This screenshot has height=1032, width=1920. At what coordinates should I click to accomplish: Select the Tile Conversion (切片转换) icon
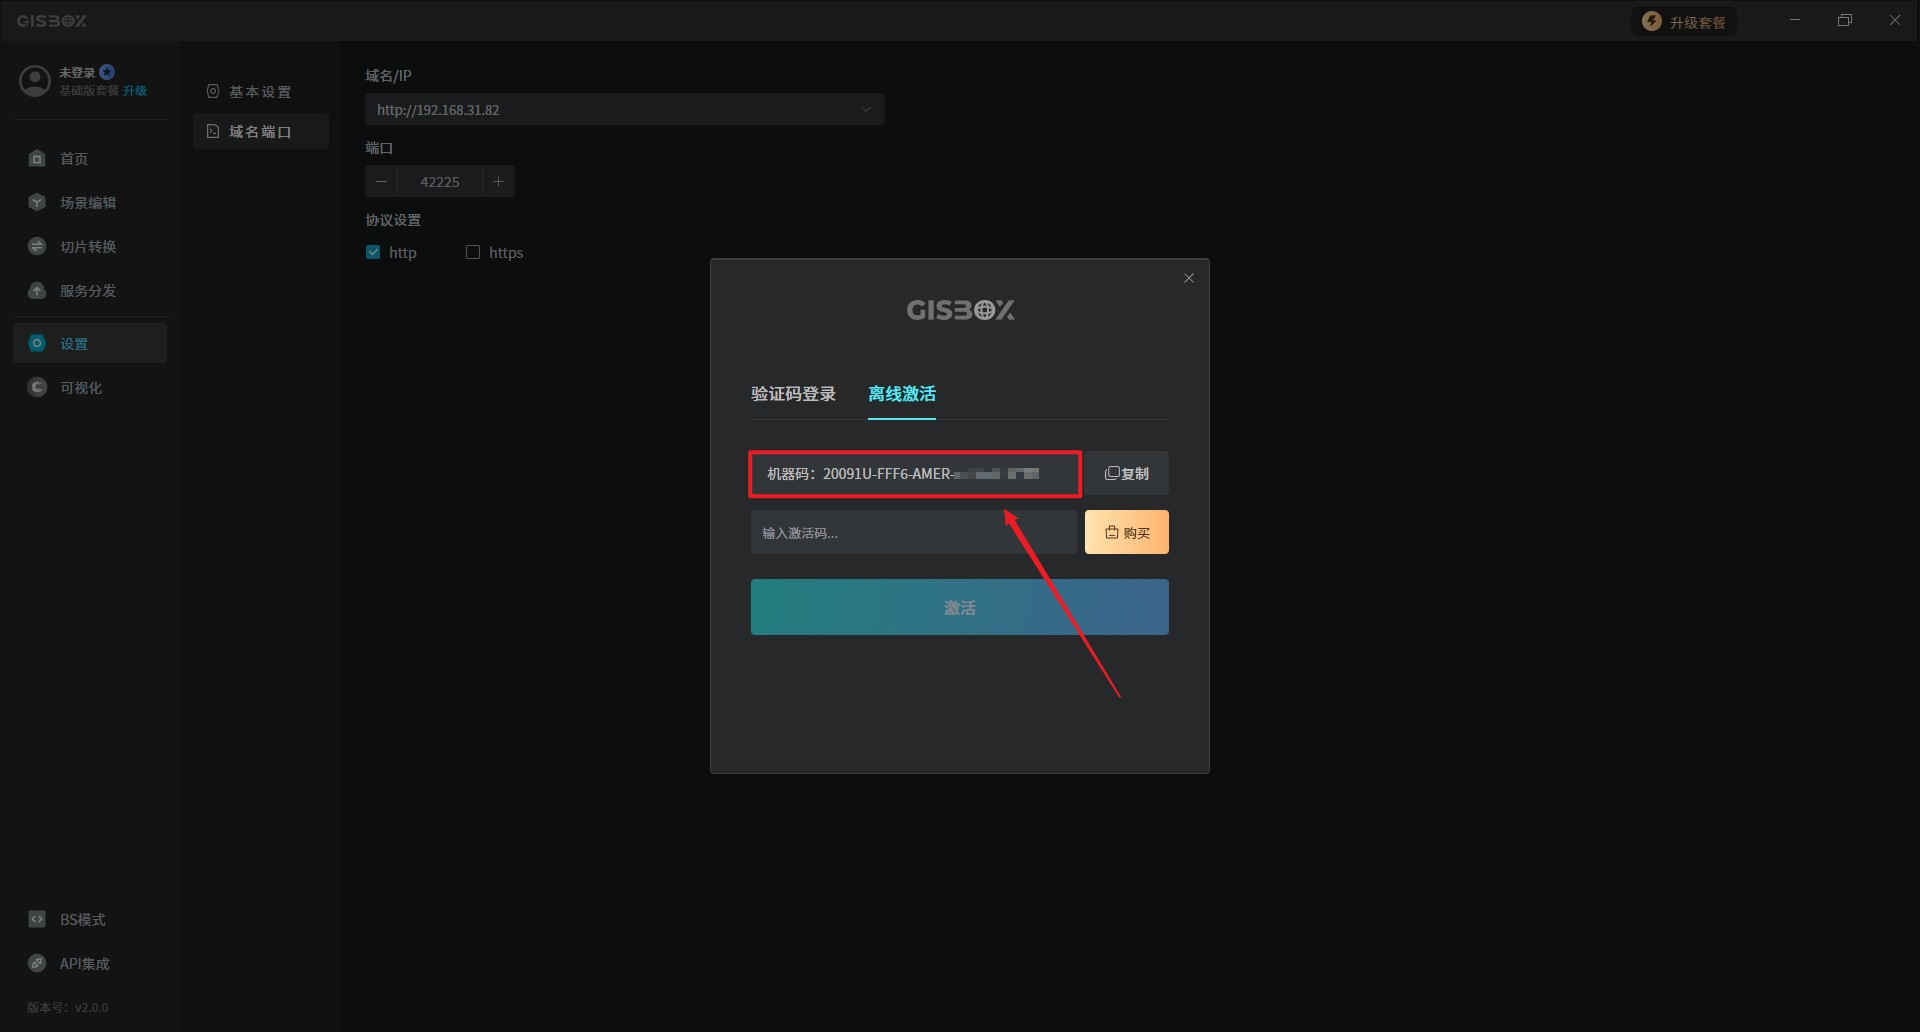37,247
